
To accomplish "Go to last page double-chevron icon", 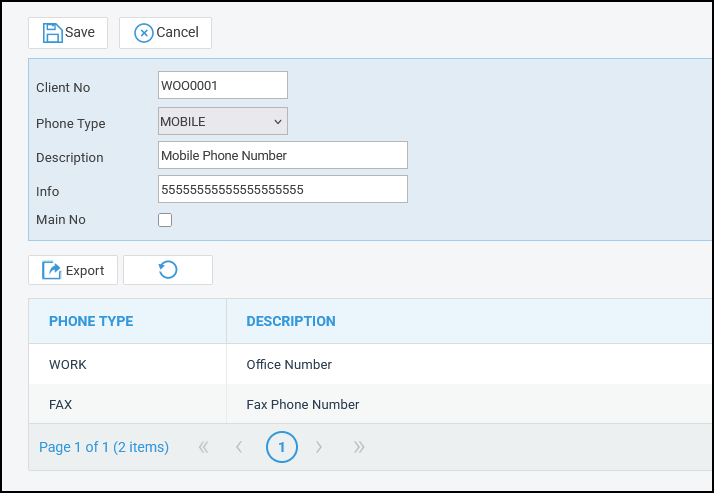I will 359,447.
